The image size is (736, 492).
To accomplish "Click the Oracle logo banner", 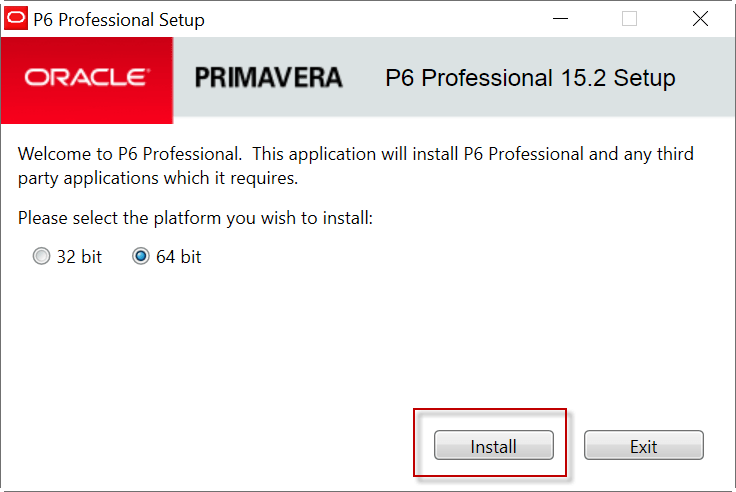I will point(87,80).
